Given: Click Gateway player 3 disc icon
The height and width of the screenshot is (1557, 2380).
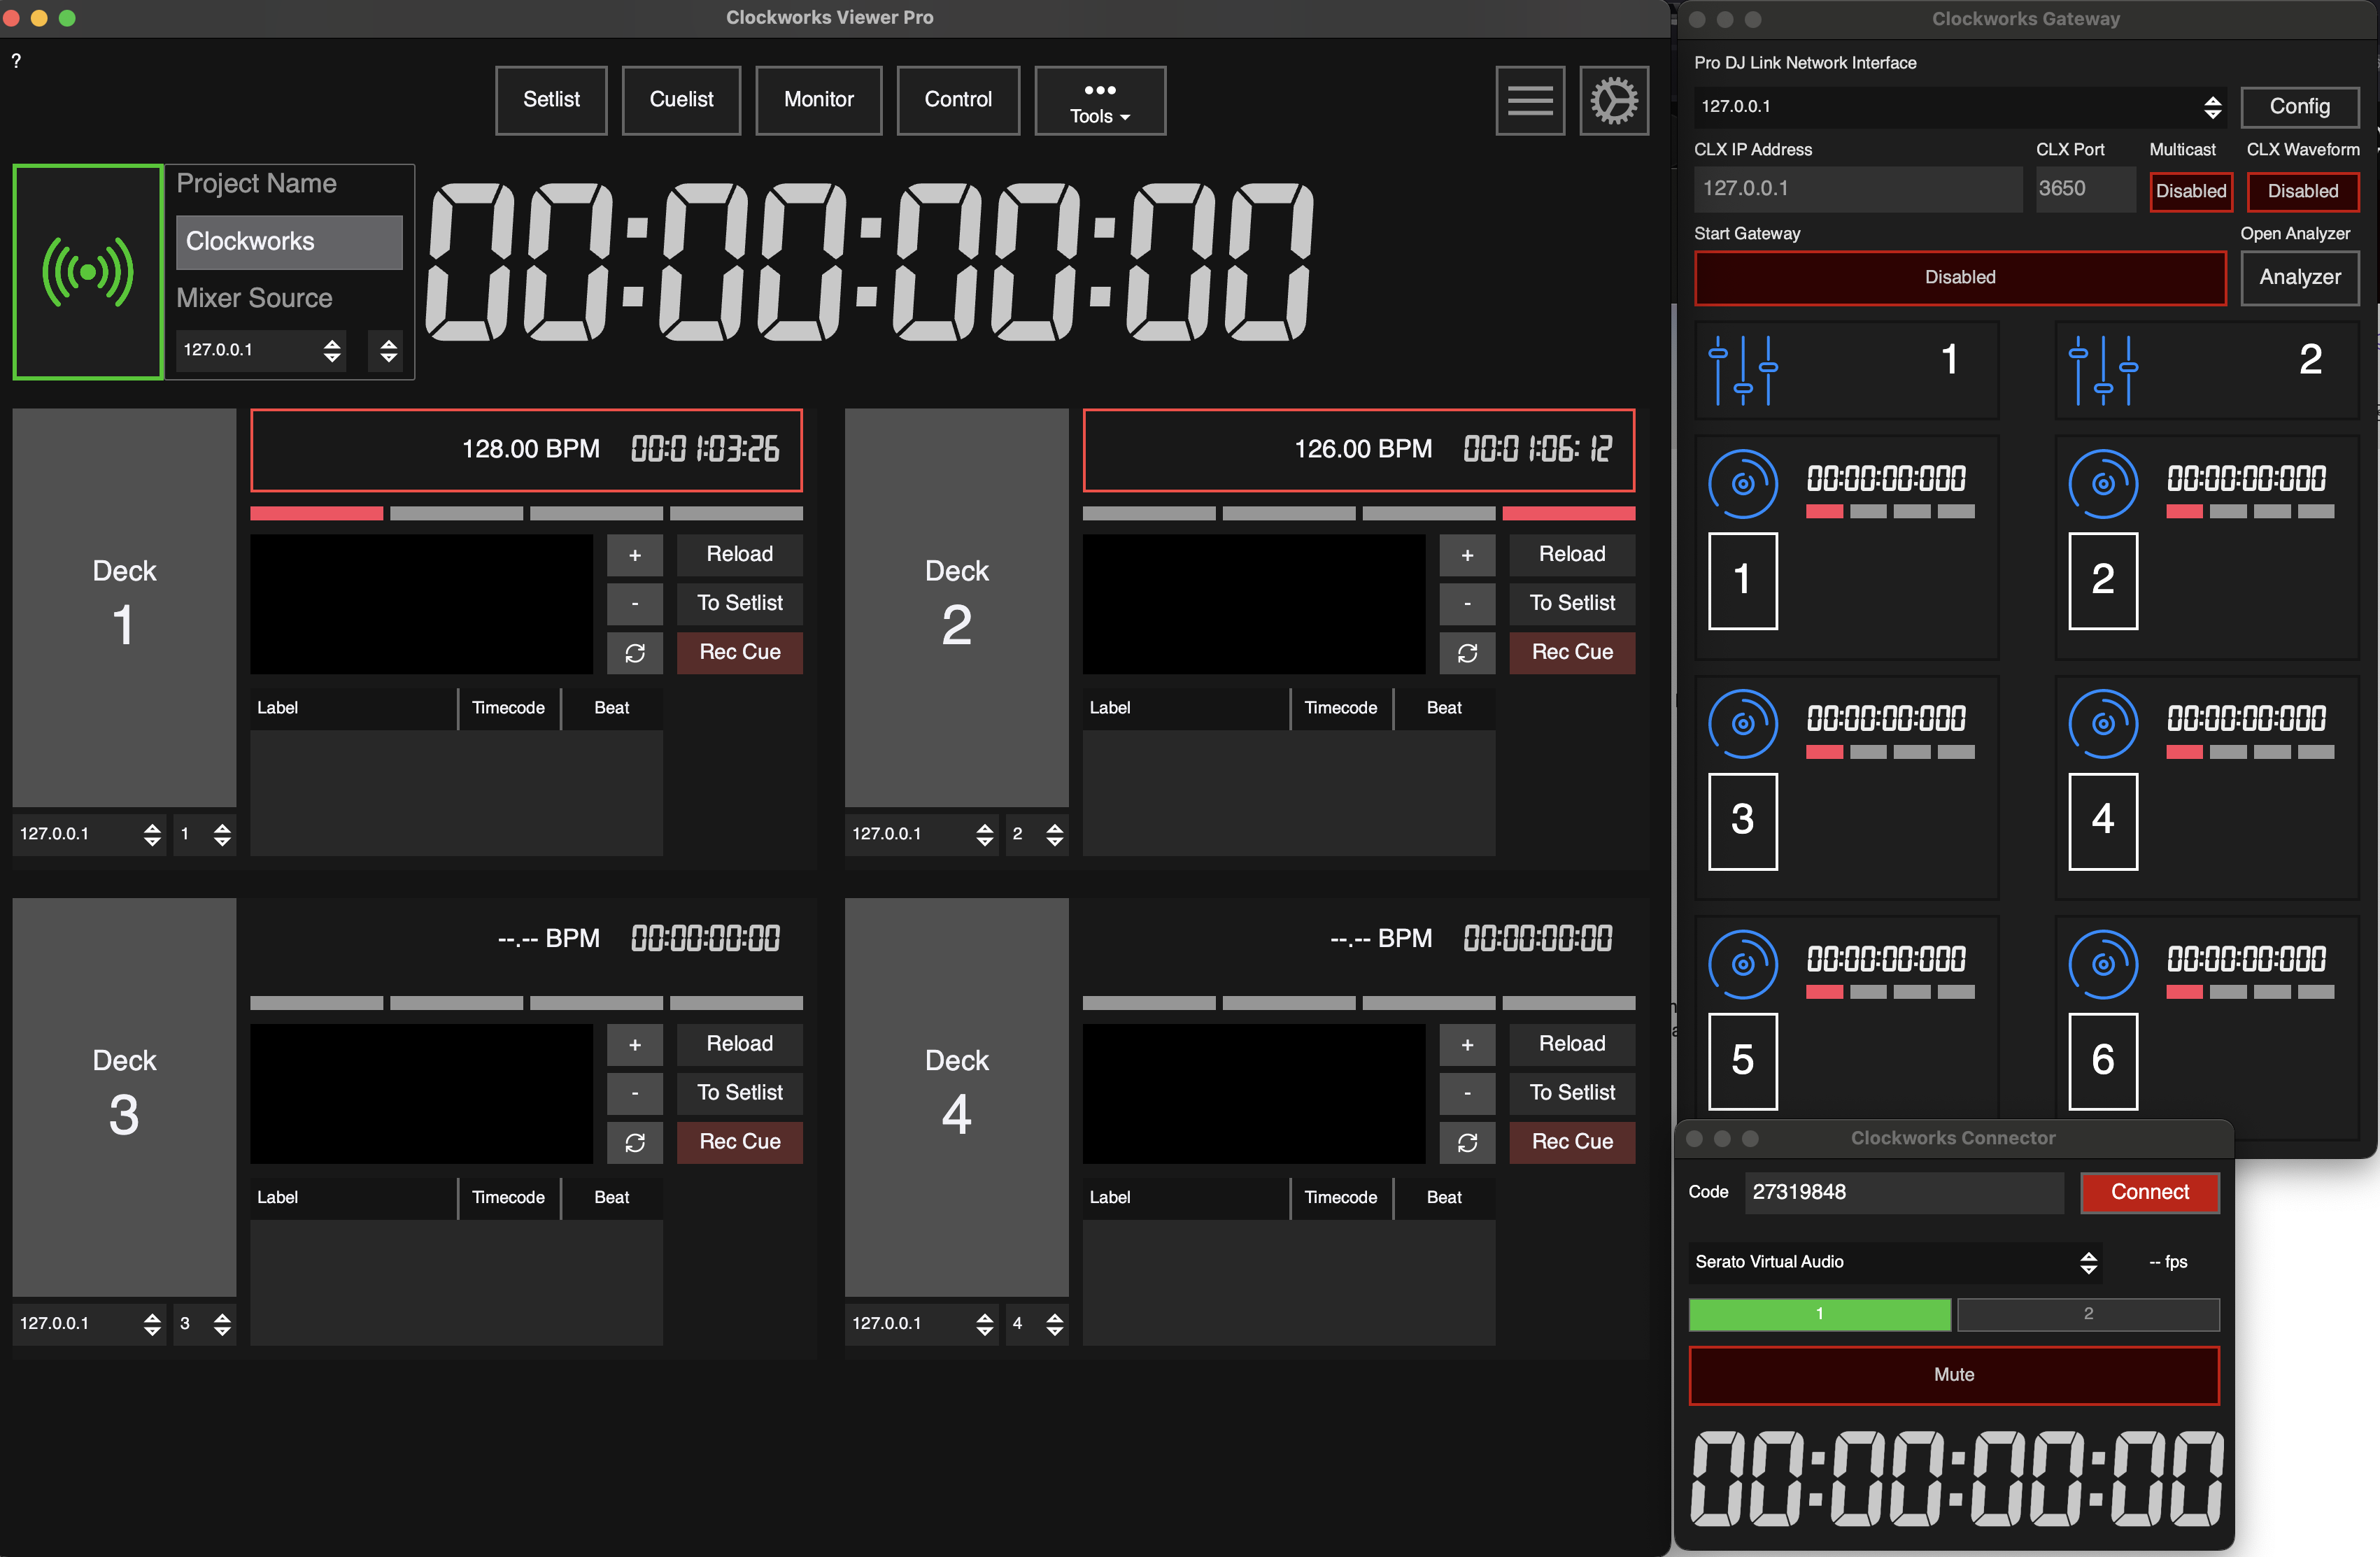Looking at the screenshot, I should pos(1743,723).
